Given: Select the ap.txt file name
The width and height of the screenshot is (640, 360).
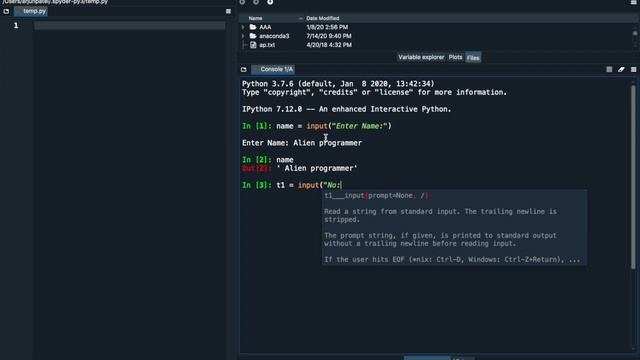Looking at the screenshot, I should pos(267,45).
